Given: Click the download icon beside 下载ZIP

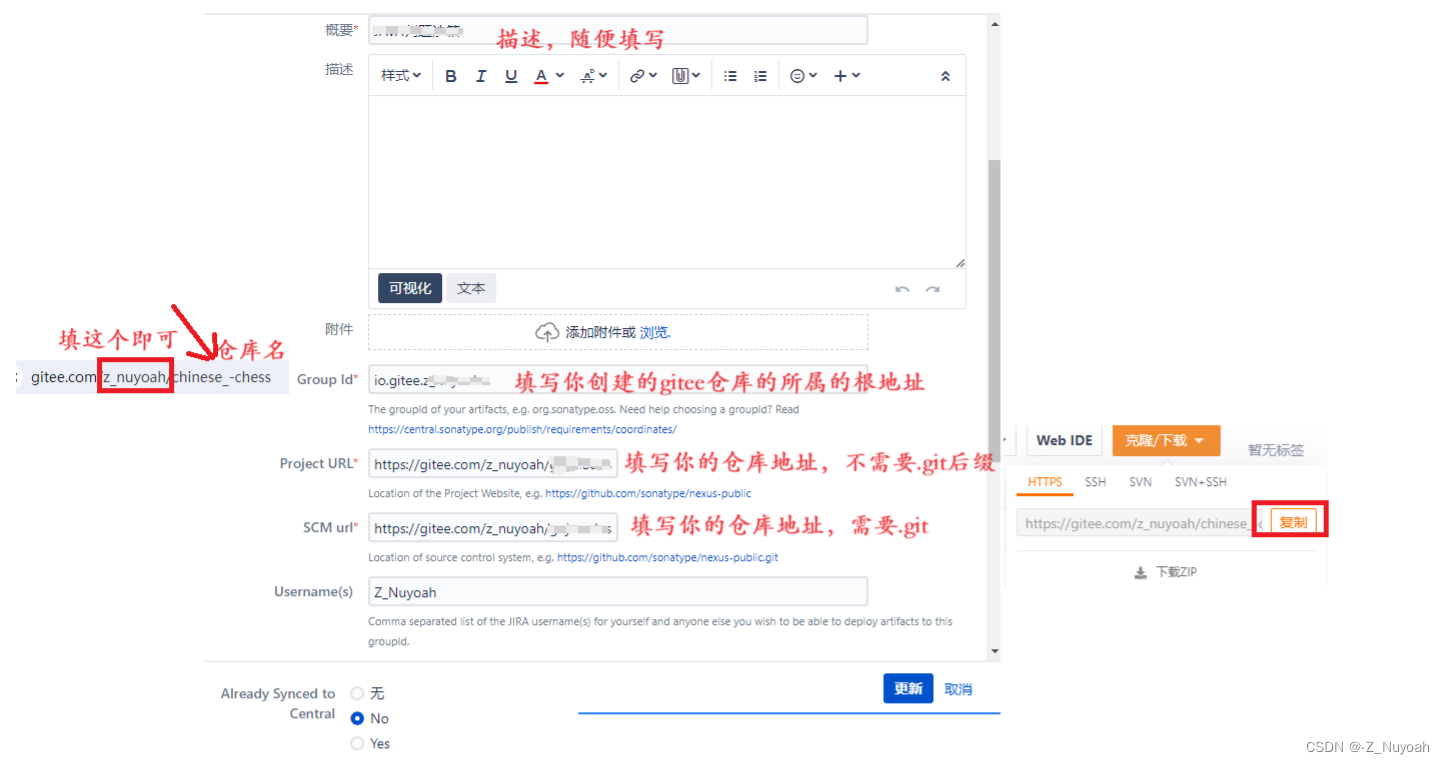Looking at the screenshot, I should (1140, 573).
